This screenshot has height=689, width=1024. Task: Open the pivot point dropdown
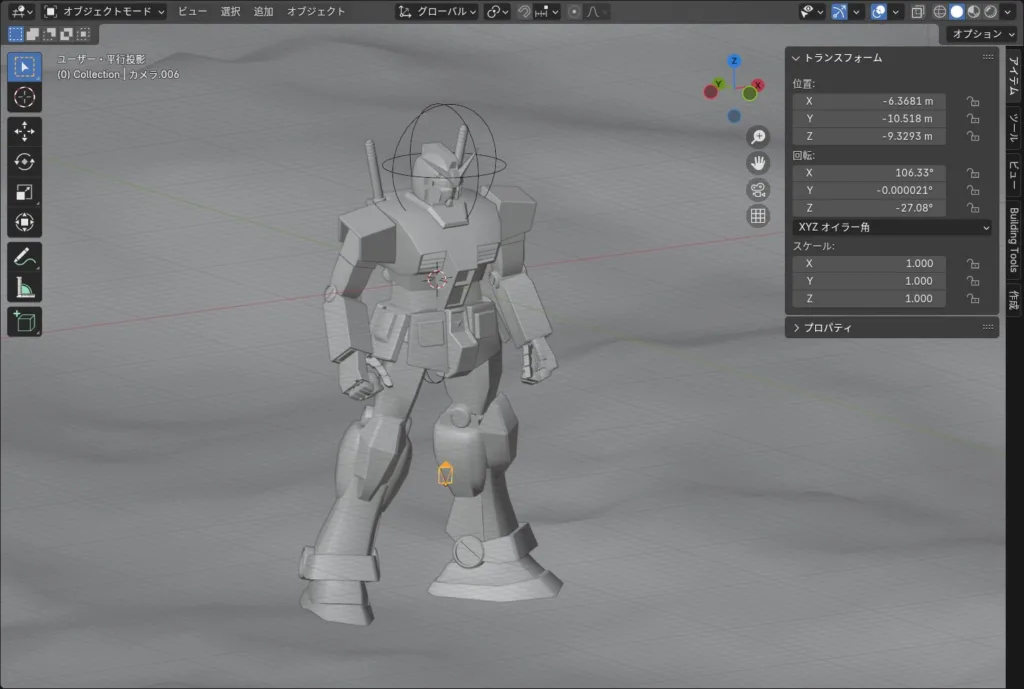pos(497,12)
